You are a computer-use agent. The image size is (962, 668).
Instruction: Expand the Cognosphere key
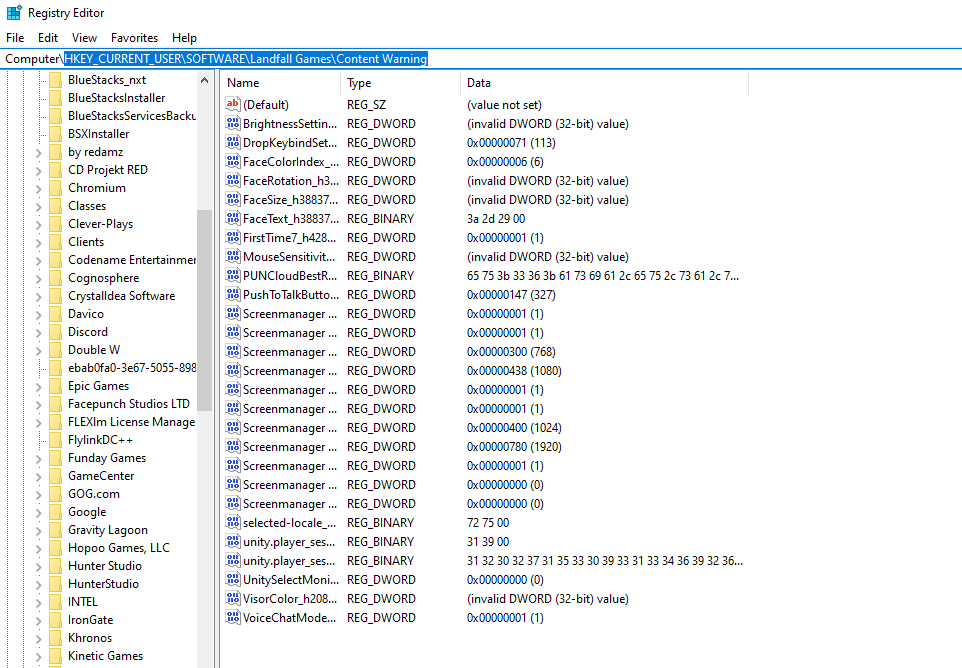point(39,278)
